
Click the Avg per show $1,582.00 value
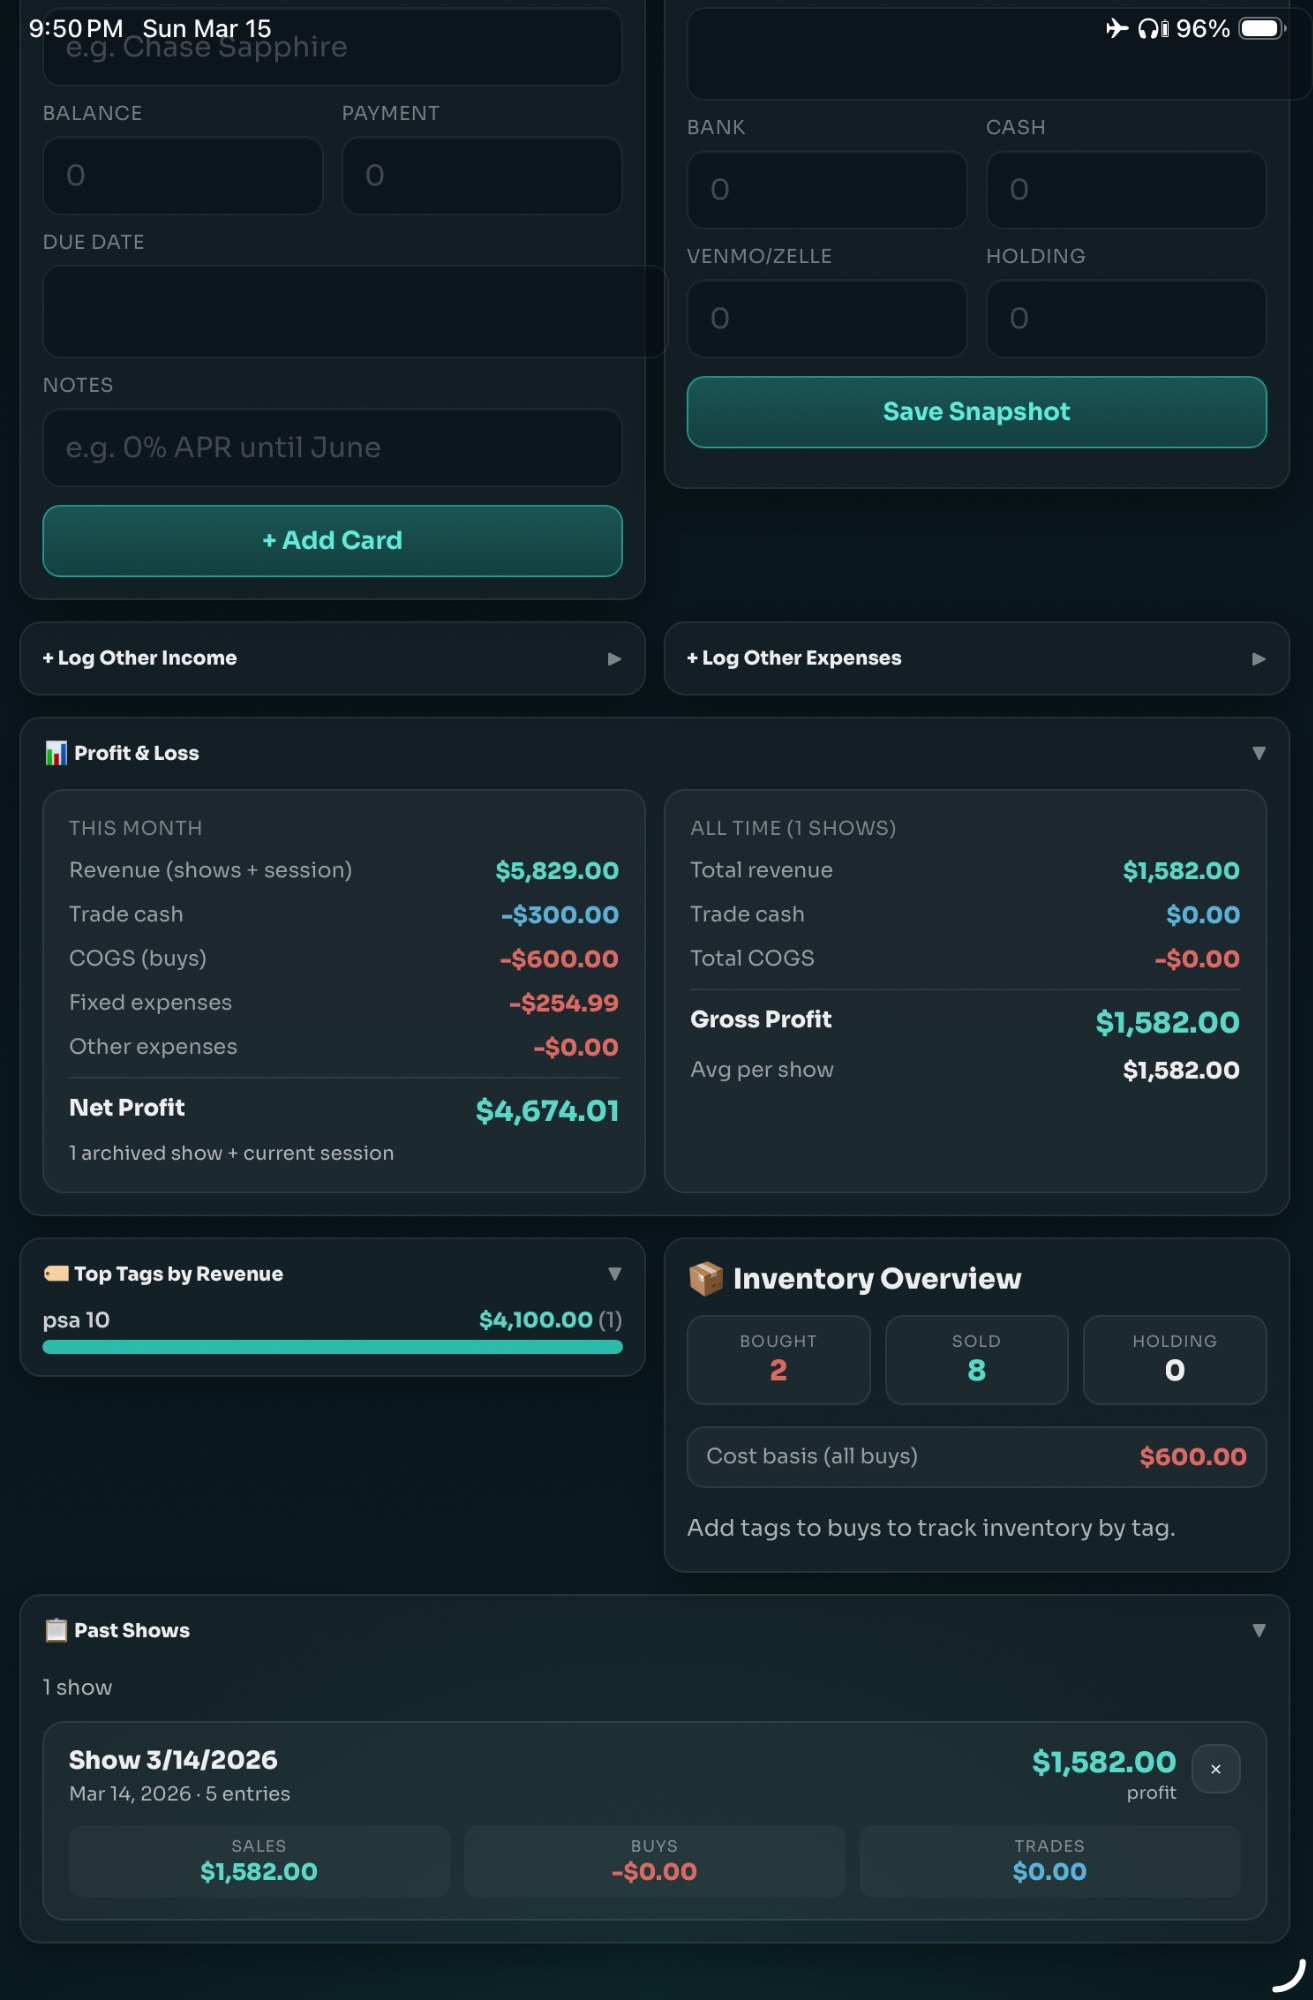[1181, 1070]
